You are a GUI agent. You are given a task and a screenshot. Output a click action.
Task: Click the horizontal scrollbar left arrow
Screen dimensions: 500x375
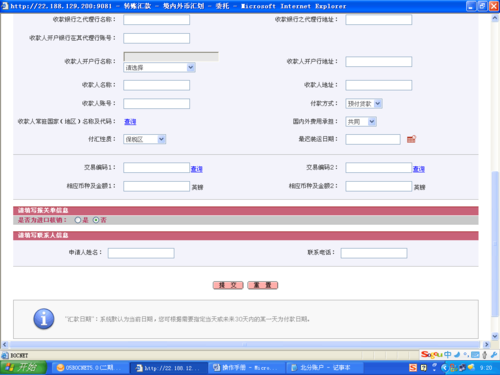pos(5,344)
